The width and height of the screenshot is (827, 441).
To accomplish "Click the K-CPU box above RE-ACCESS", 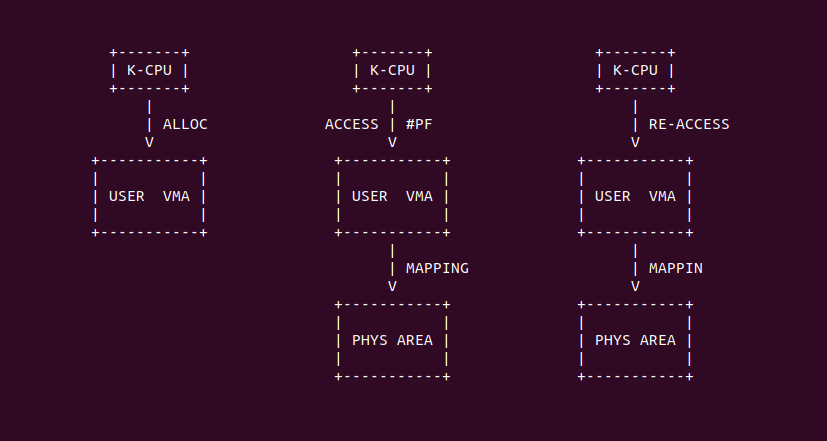I will pos(635,70).
